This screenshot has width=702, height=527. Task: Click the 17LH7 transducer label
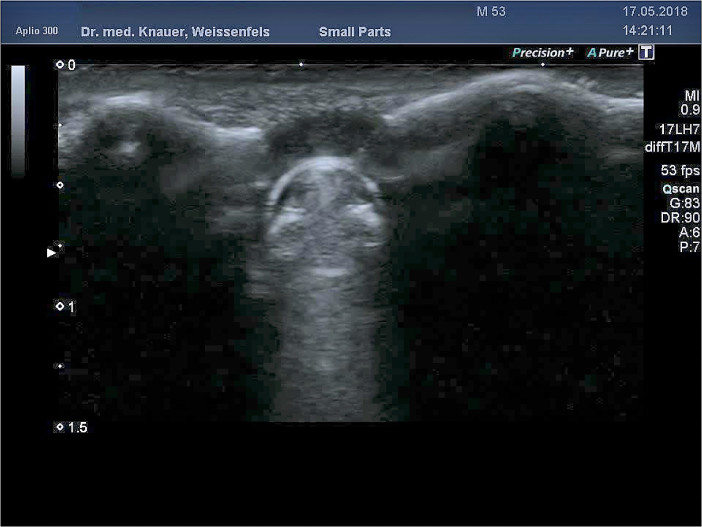[x=679, y=129]
